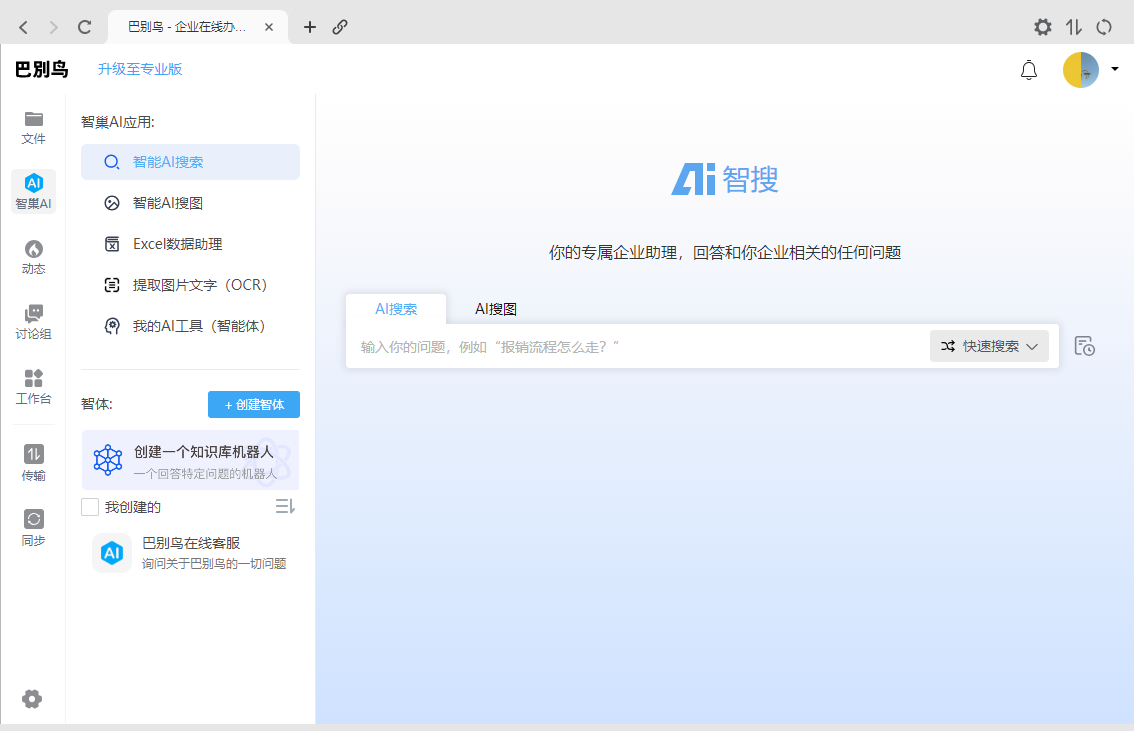Open the 同步 sync sidebar icon
This screenshot has width=1134, height=731.
point(33,529)
